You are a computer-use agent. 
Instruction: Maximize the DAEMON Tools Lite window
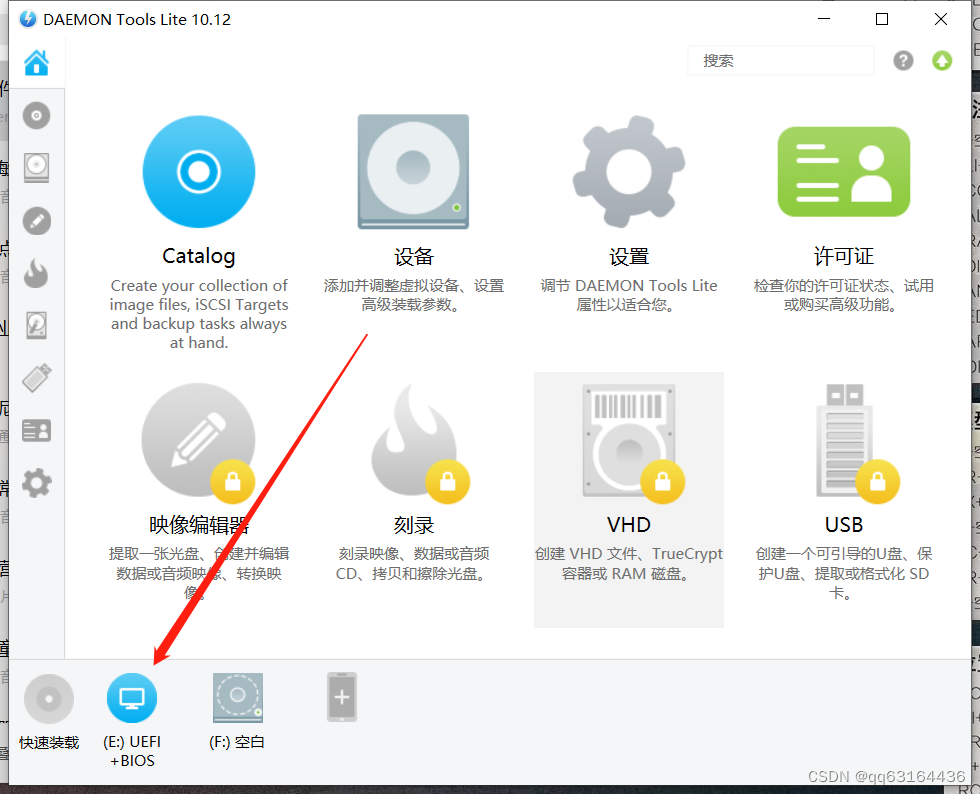click(x=882, y=19)
